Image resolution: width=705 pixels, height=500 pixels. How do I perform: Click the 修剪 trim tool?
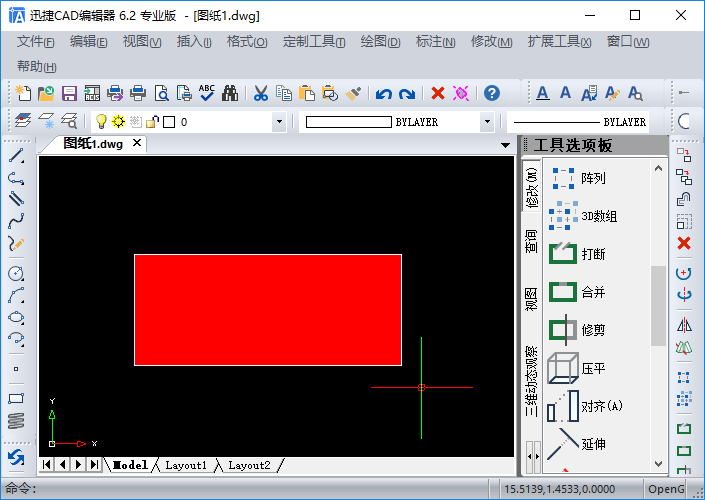577,330
